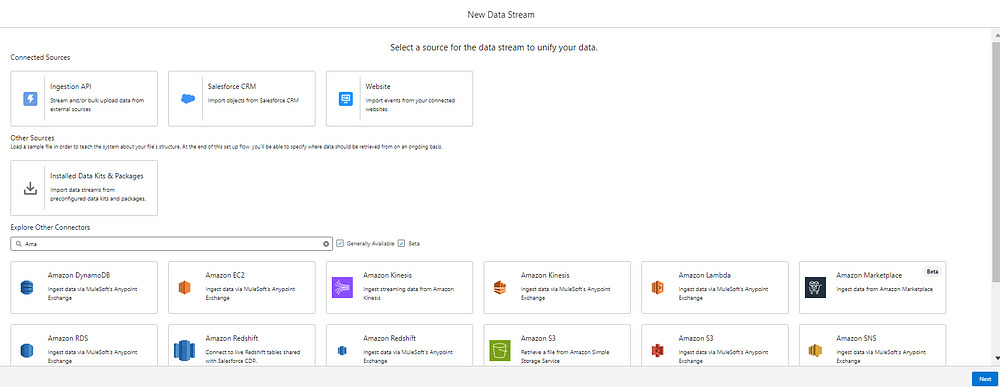Select the "Amazon Marketplace" card title
This screenshot has height=387, width=1000.
869,275
